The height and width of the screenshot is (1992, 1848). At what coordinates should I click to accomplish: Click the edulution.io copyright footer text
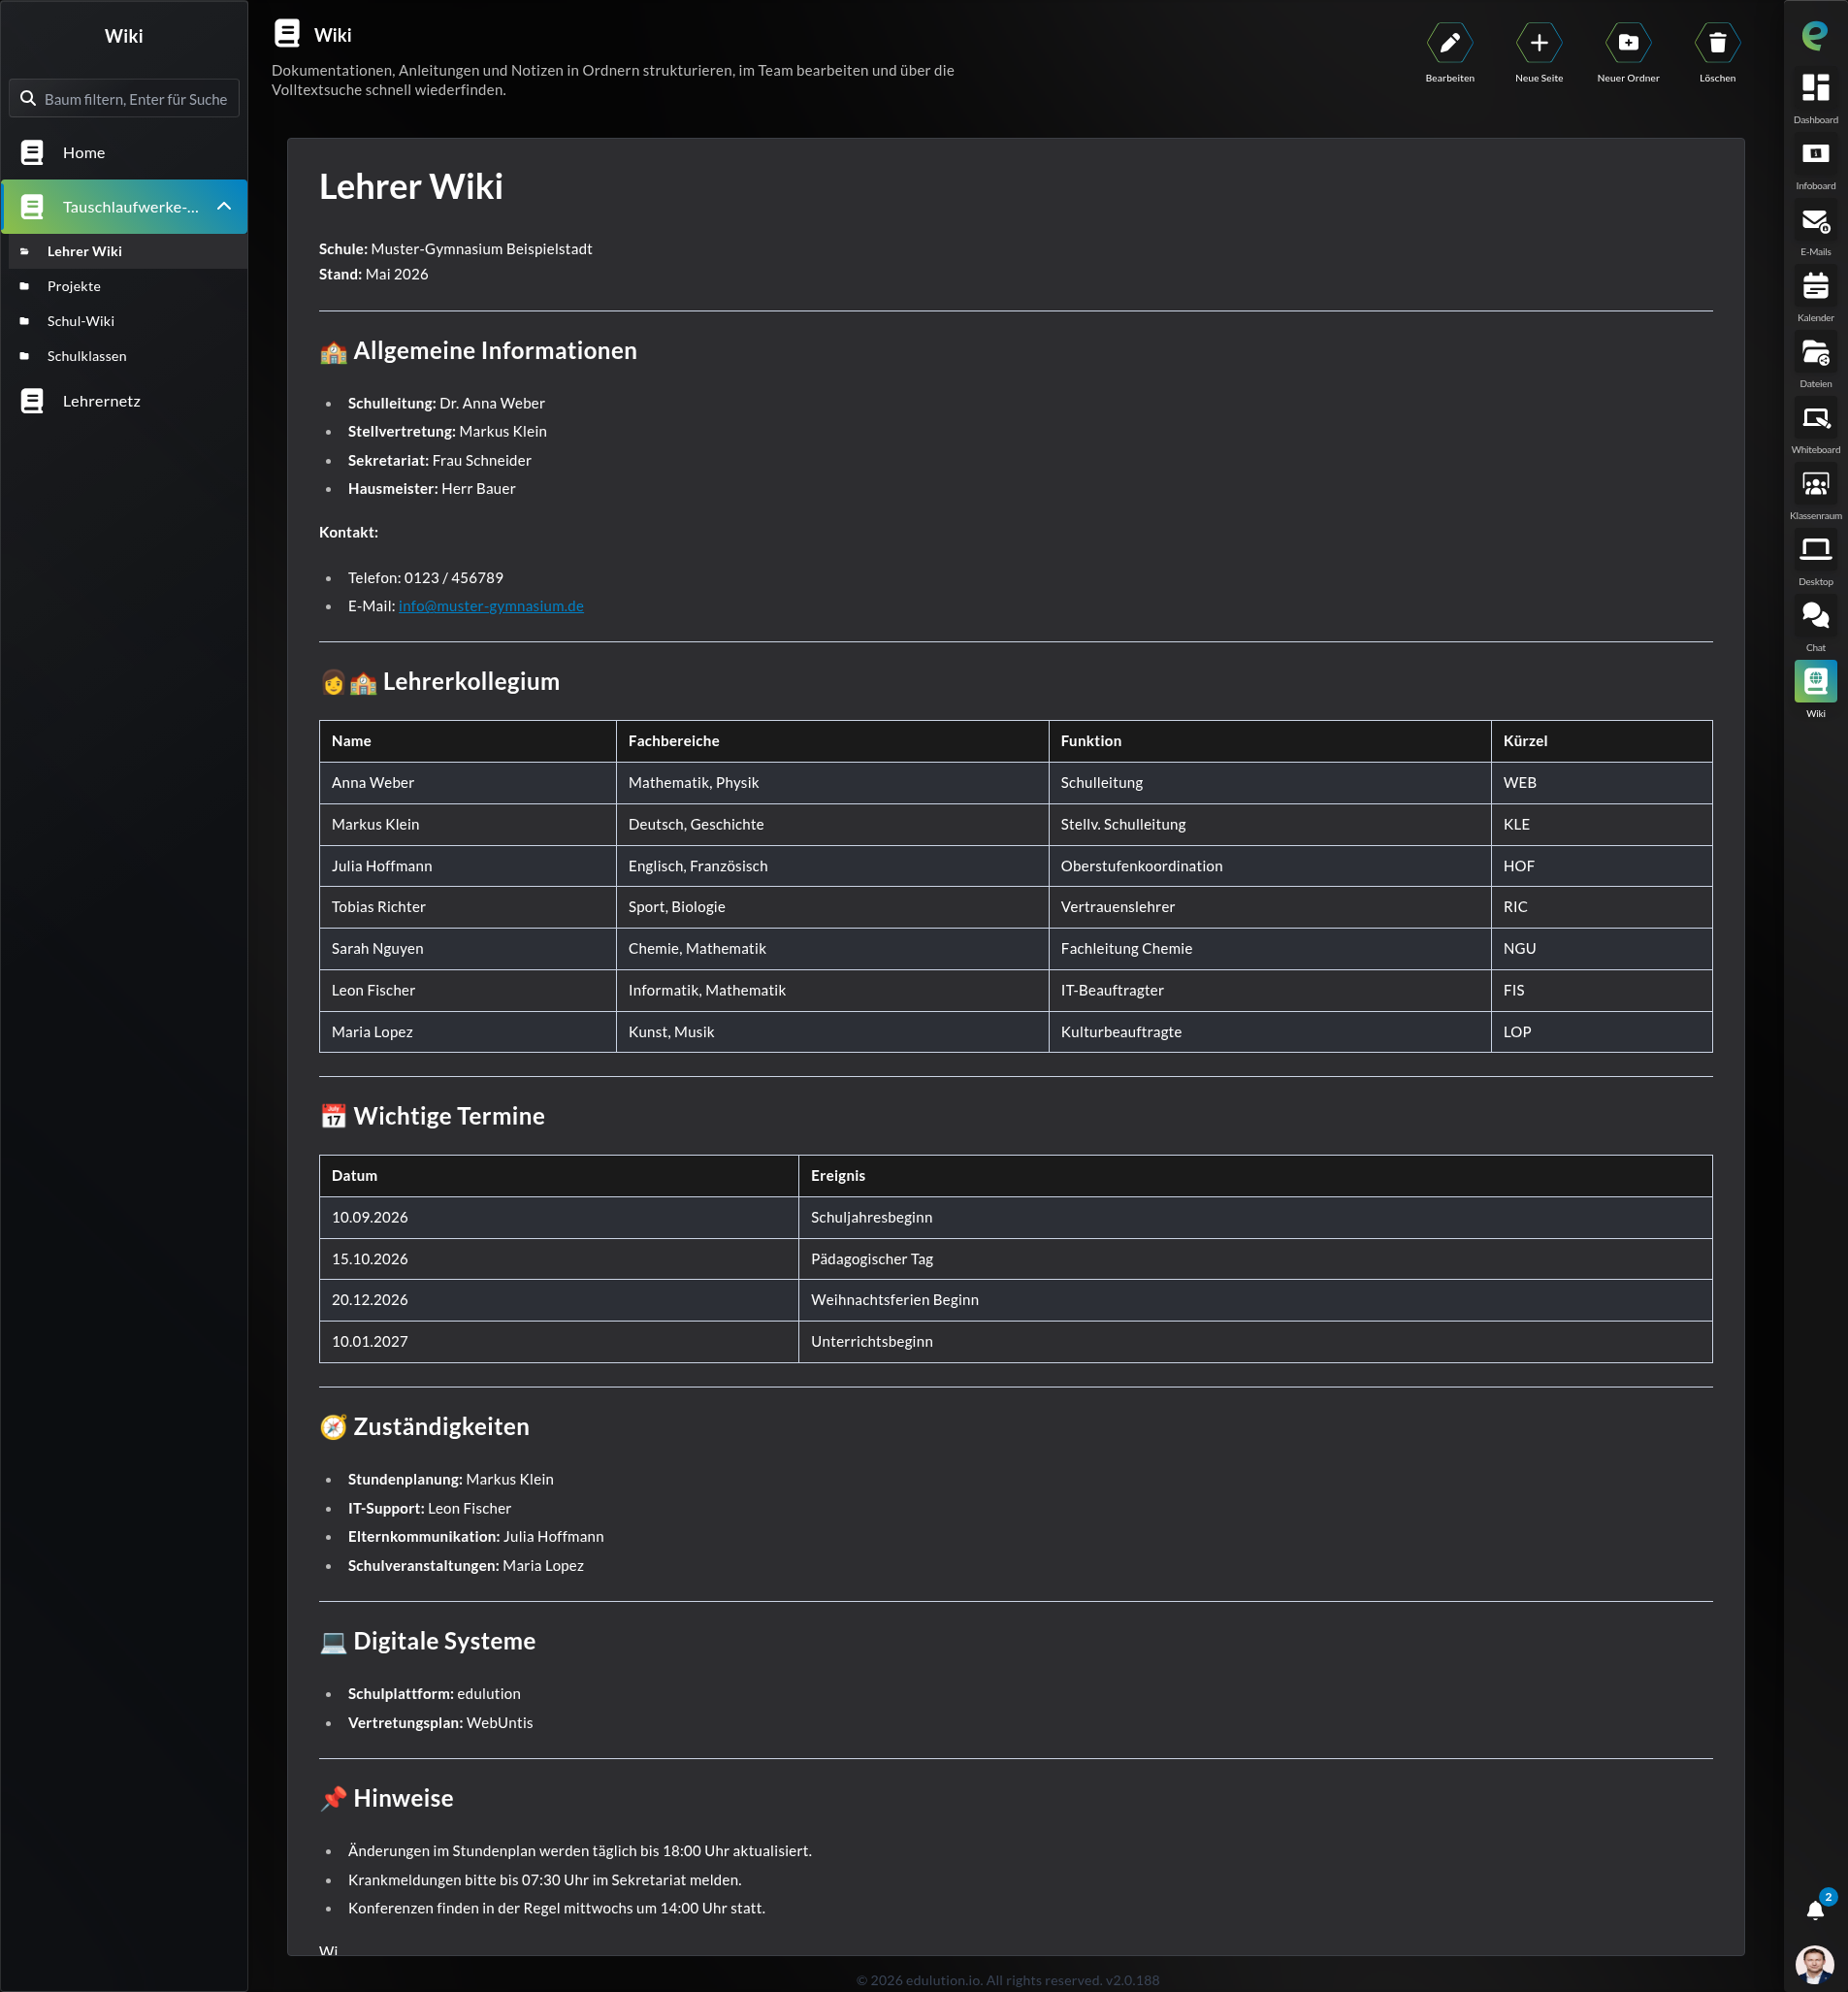pos(1008,1980)
